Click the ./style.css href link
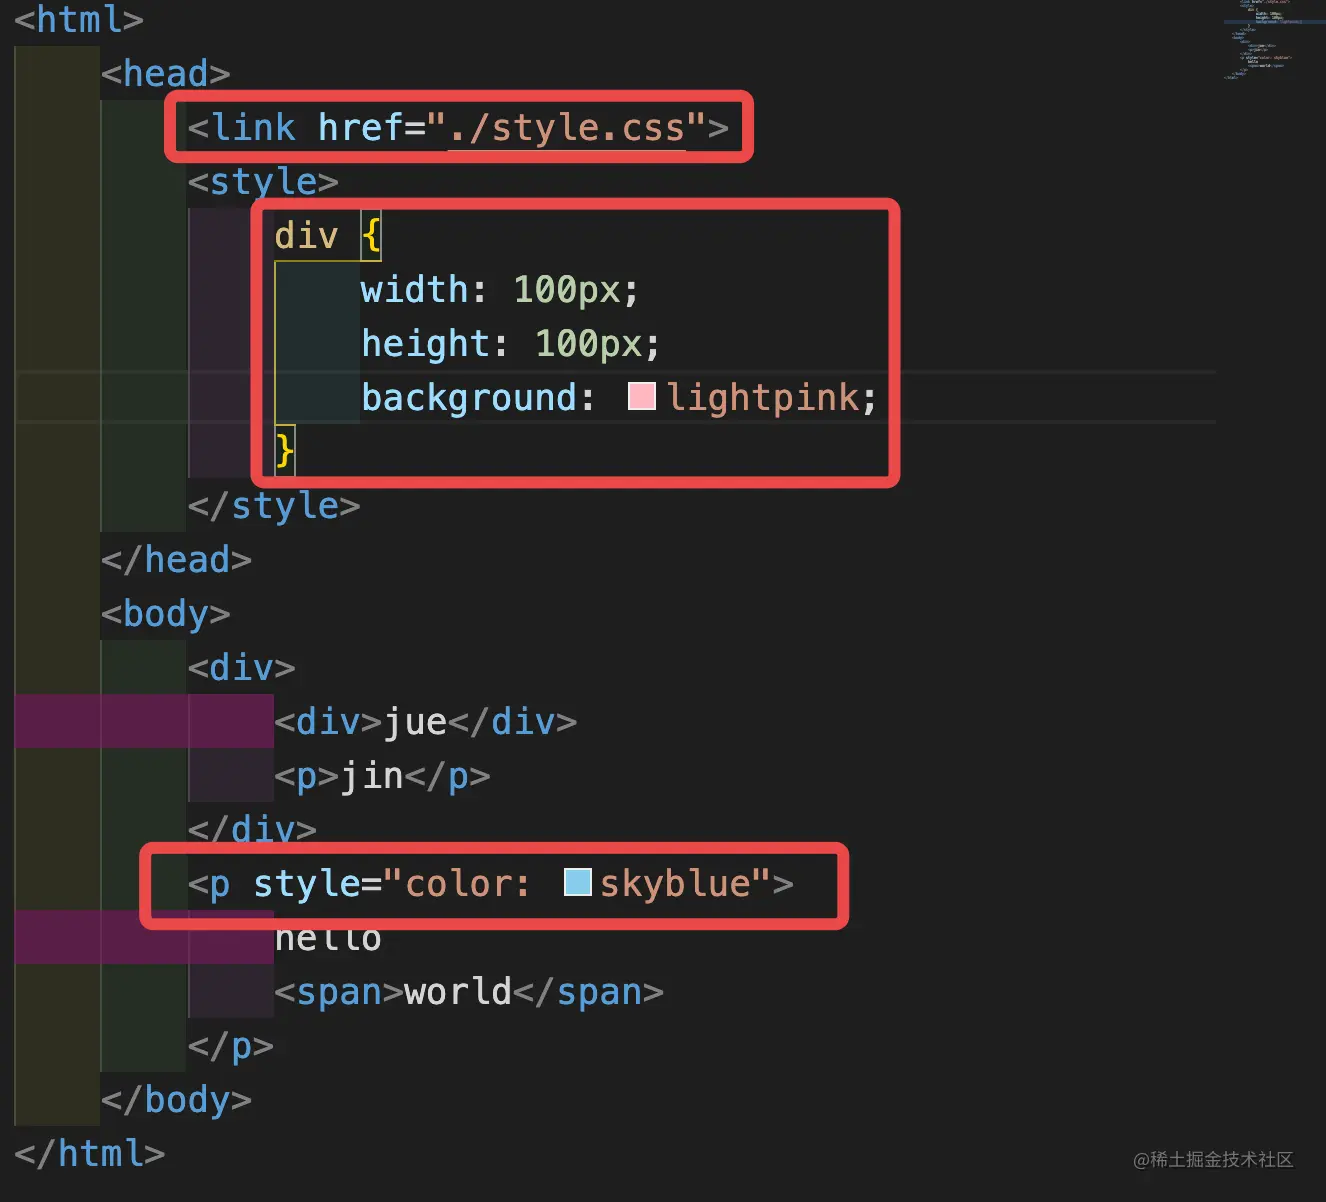 pyautogui.click(x=567, y=128)
